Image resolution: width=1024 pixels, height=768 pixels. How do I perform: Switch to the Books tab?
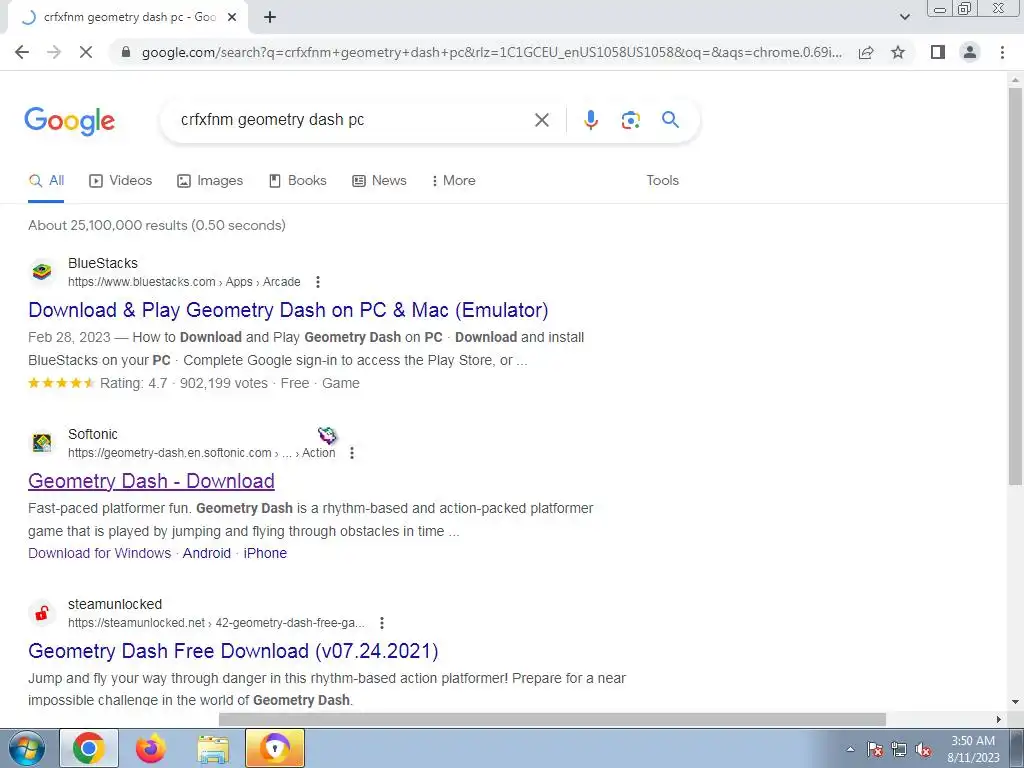click(298, 181)
